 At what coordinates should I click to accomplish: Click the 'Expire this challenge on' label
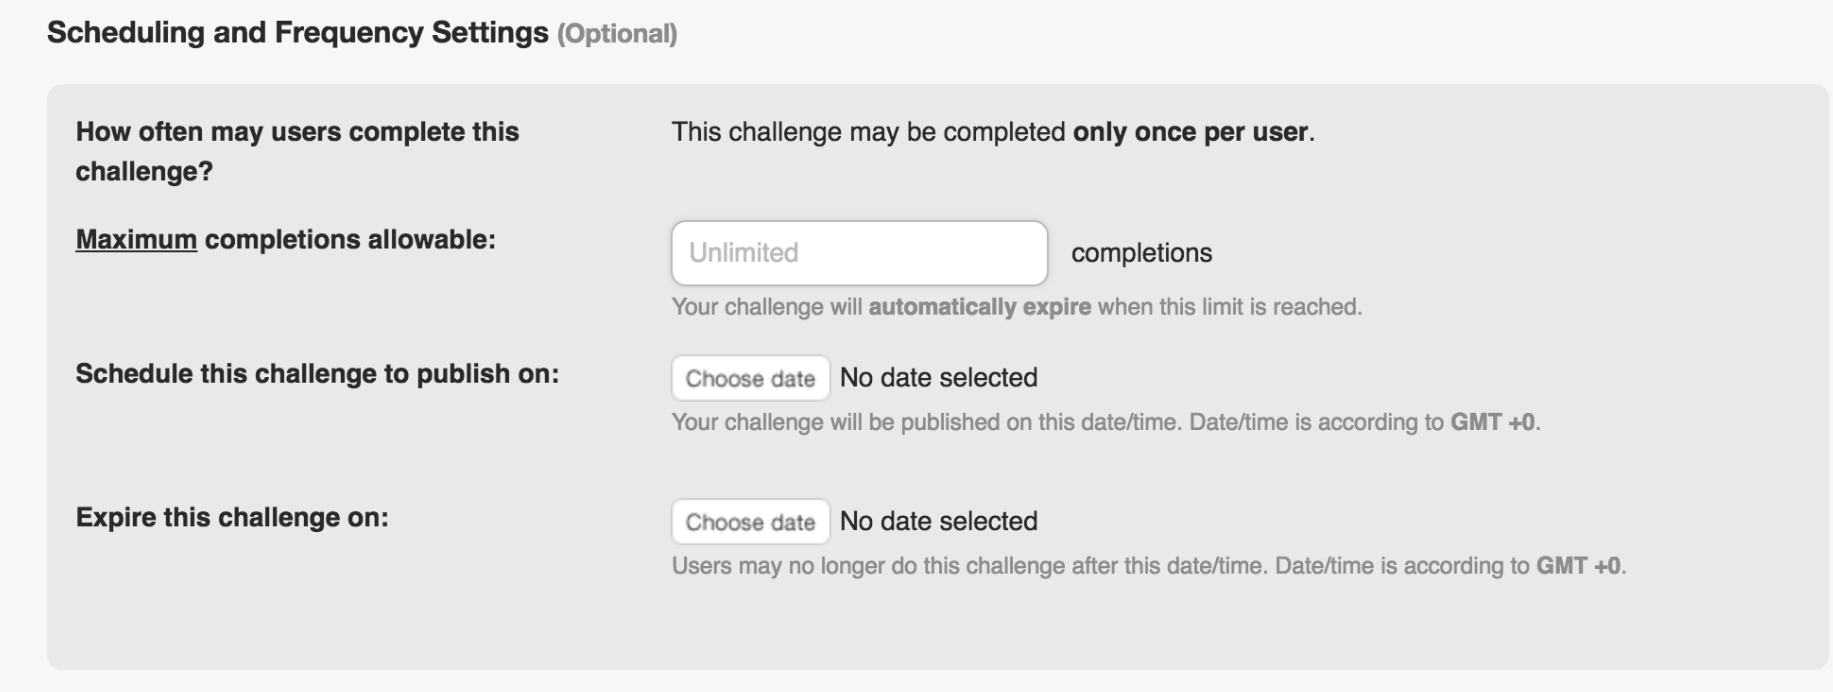click(x=232, y=518)
